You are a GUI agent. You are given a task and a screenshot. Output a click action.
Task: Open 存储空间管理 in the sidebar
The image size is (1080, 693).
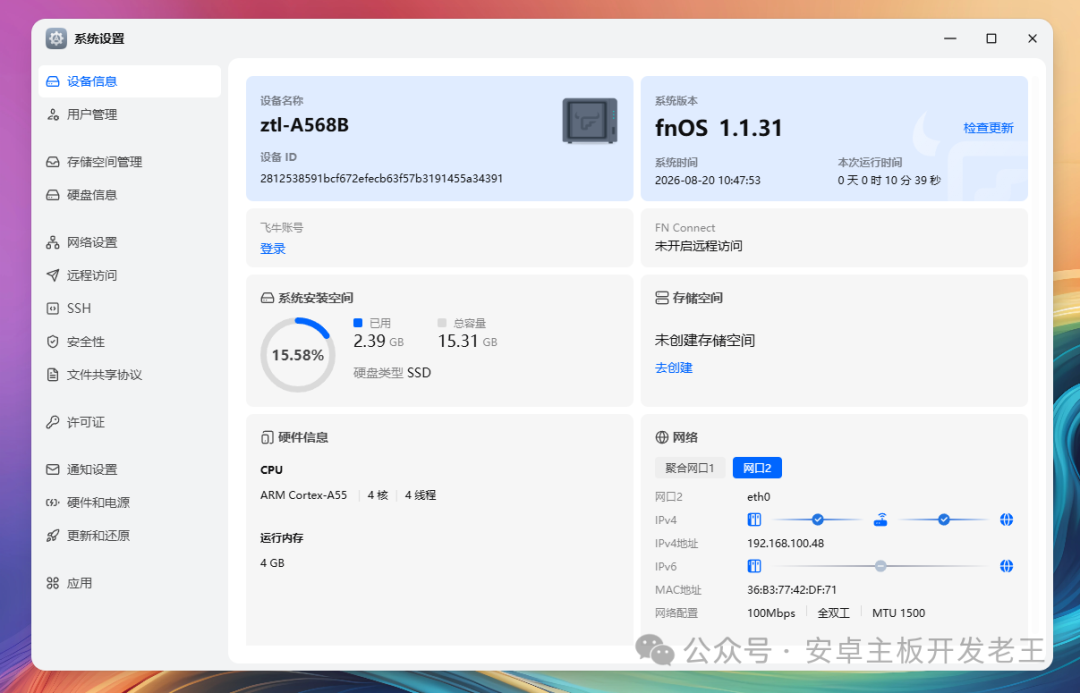tap(130, 162)
